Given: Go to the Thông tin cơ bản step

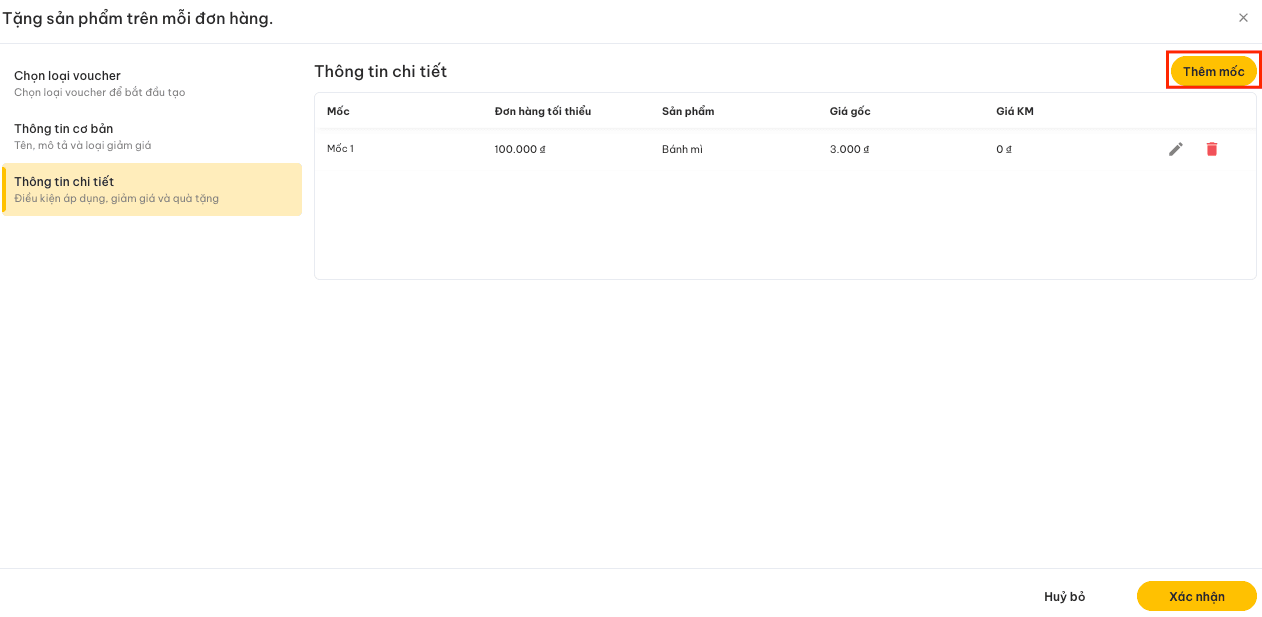Looking at the screenshot, I should click(152, 136).
